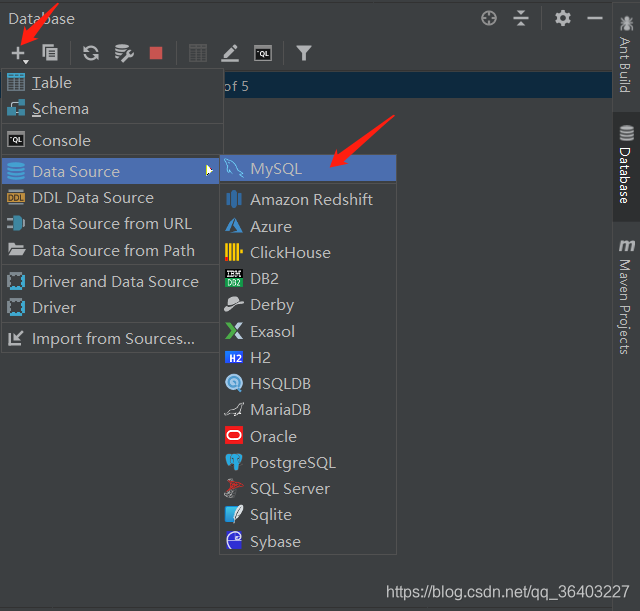The height and width of the screenshot is (611, 640).
Task: Select Data Source menu entry
Action: click(111, 171)
